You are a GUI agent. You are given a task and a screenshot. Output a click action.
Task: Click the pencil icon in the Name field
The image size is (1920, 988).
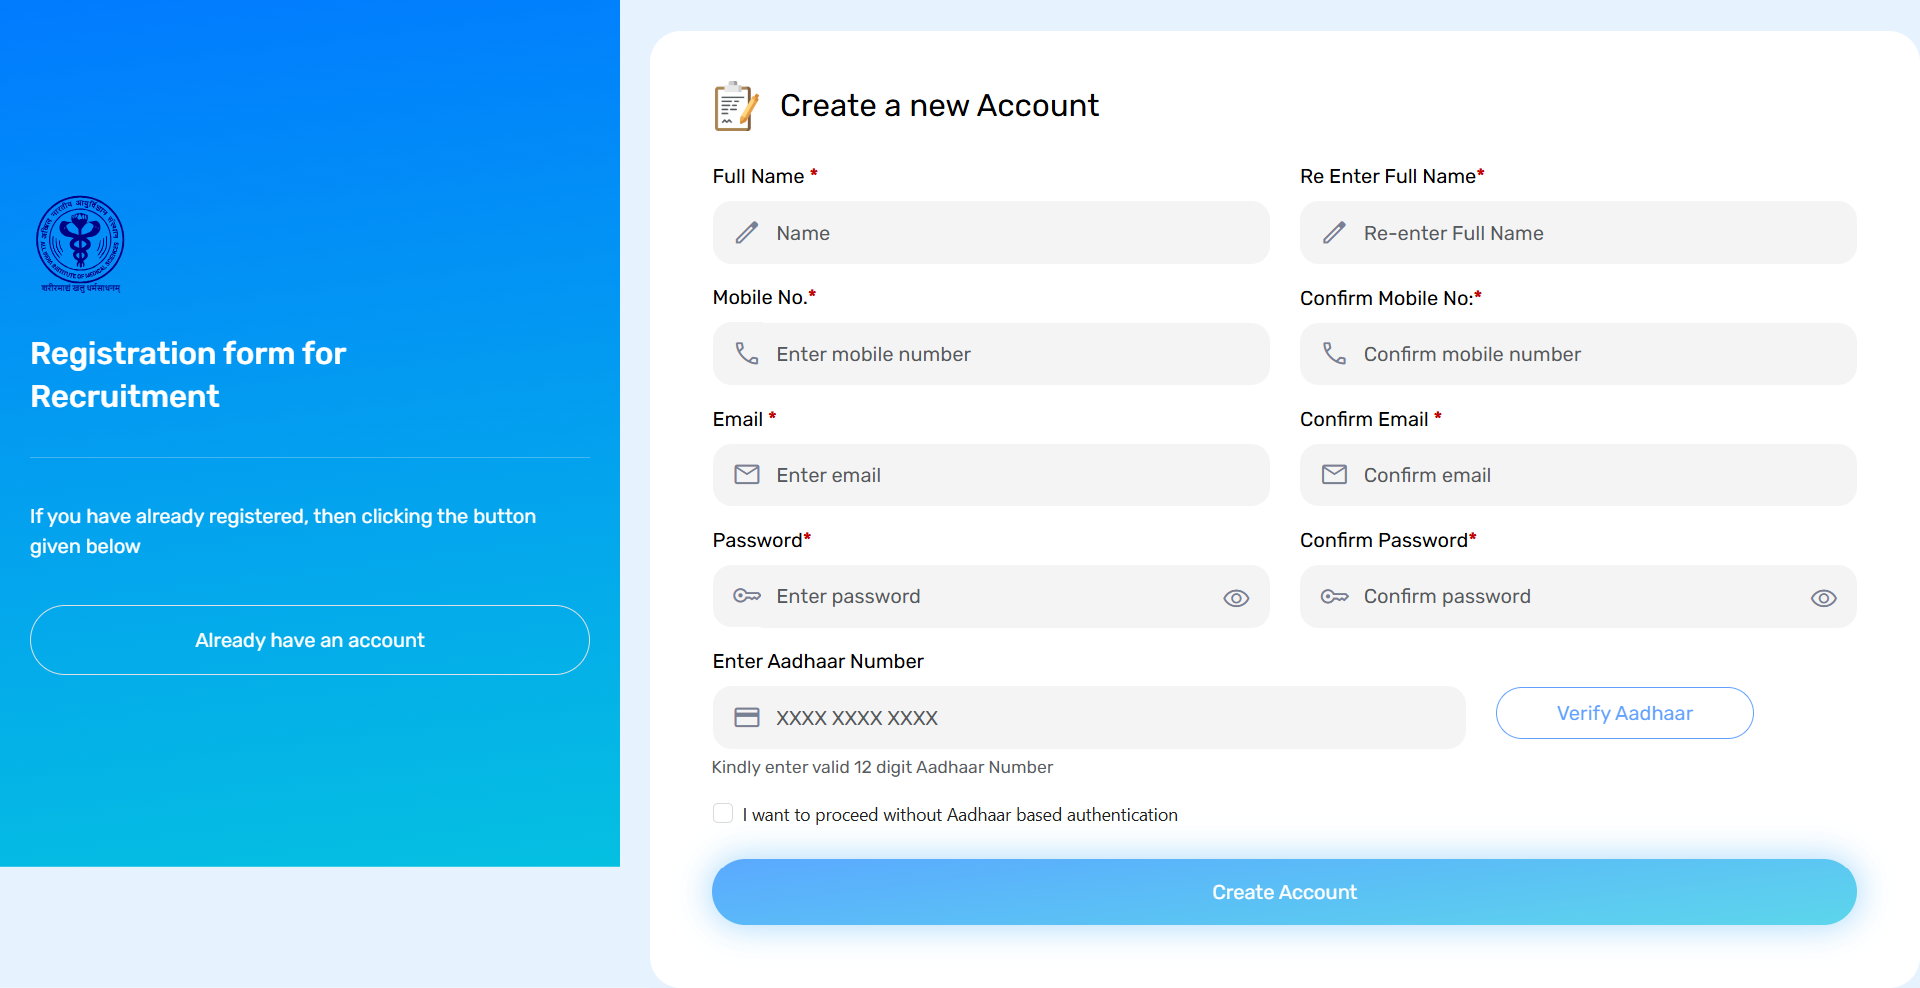click(747, 233)
